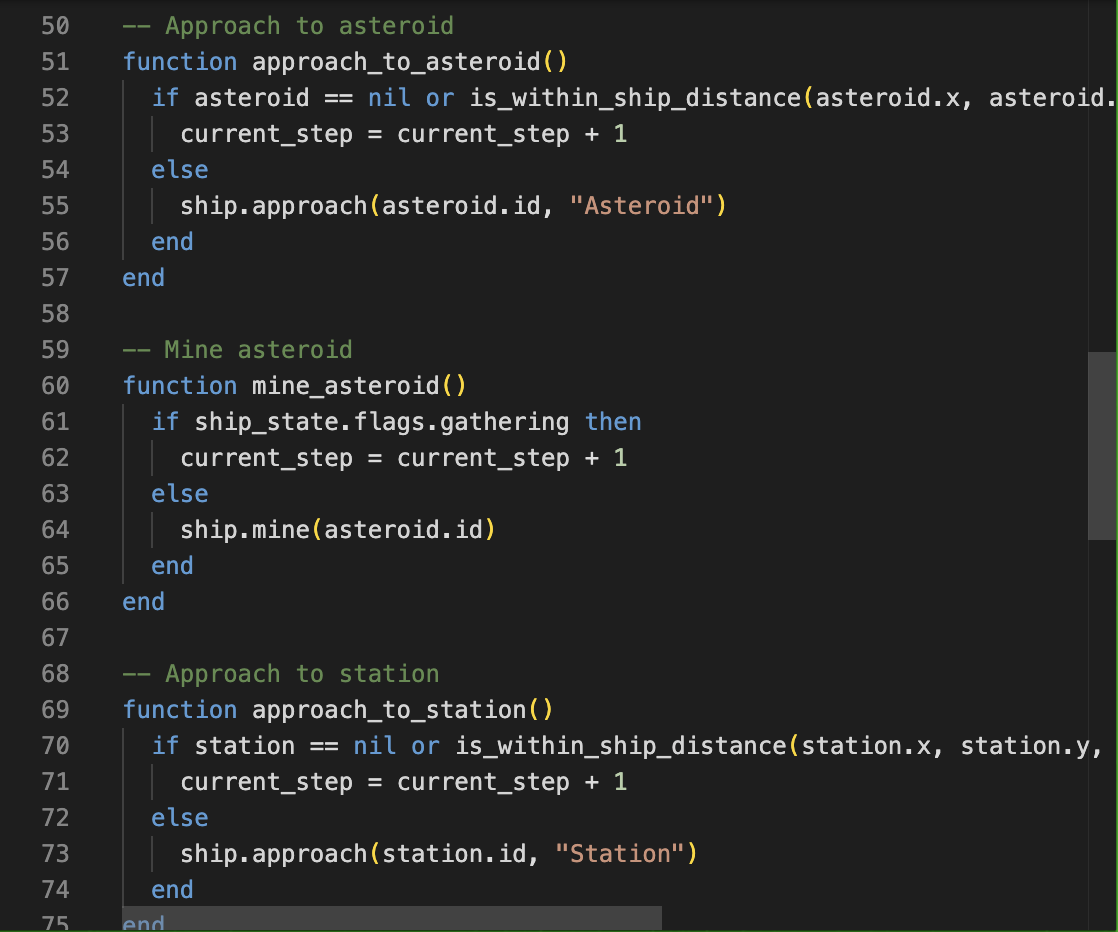Click the keyword else on line 54
Image resolution: width=1118 pixels, height=932 pixels.
click(x=179, y=169)
